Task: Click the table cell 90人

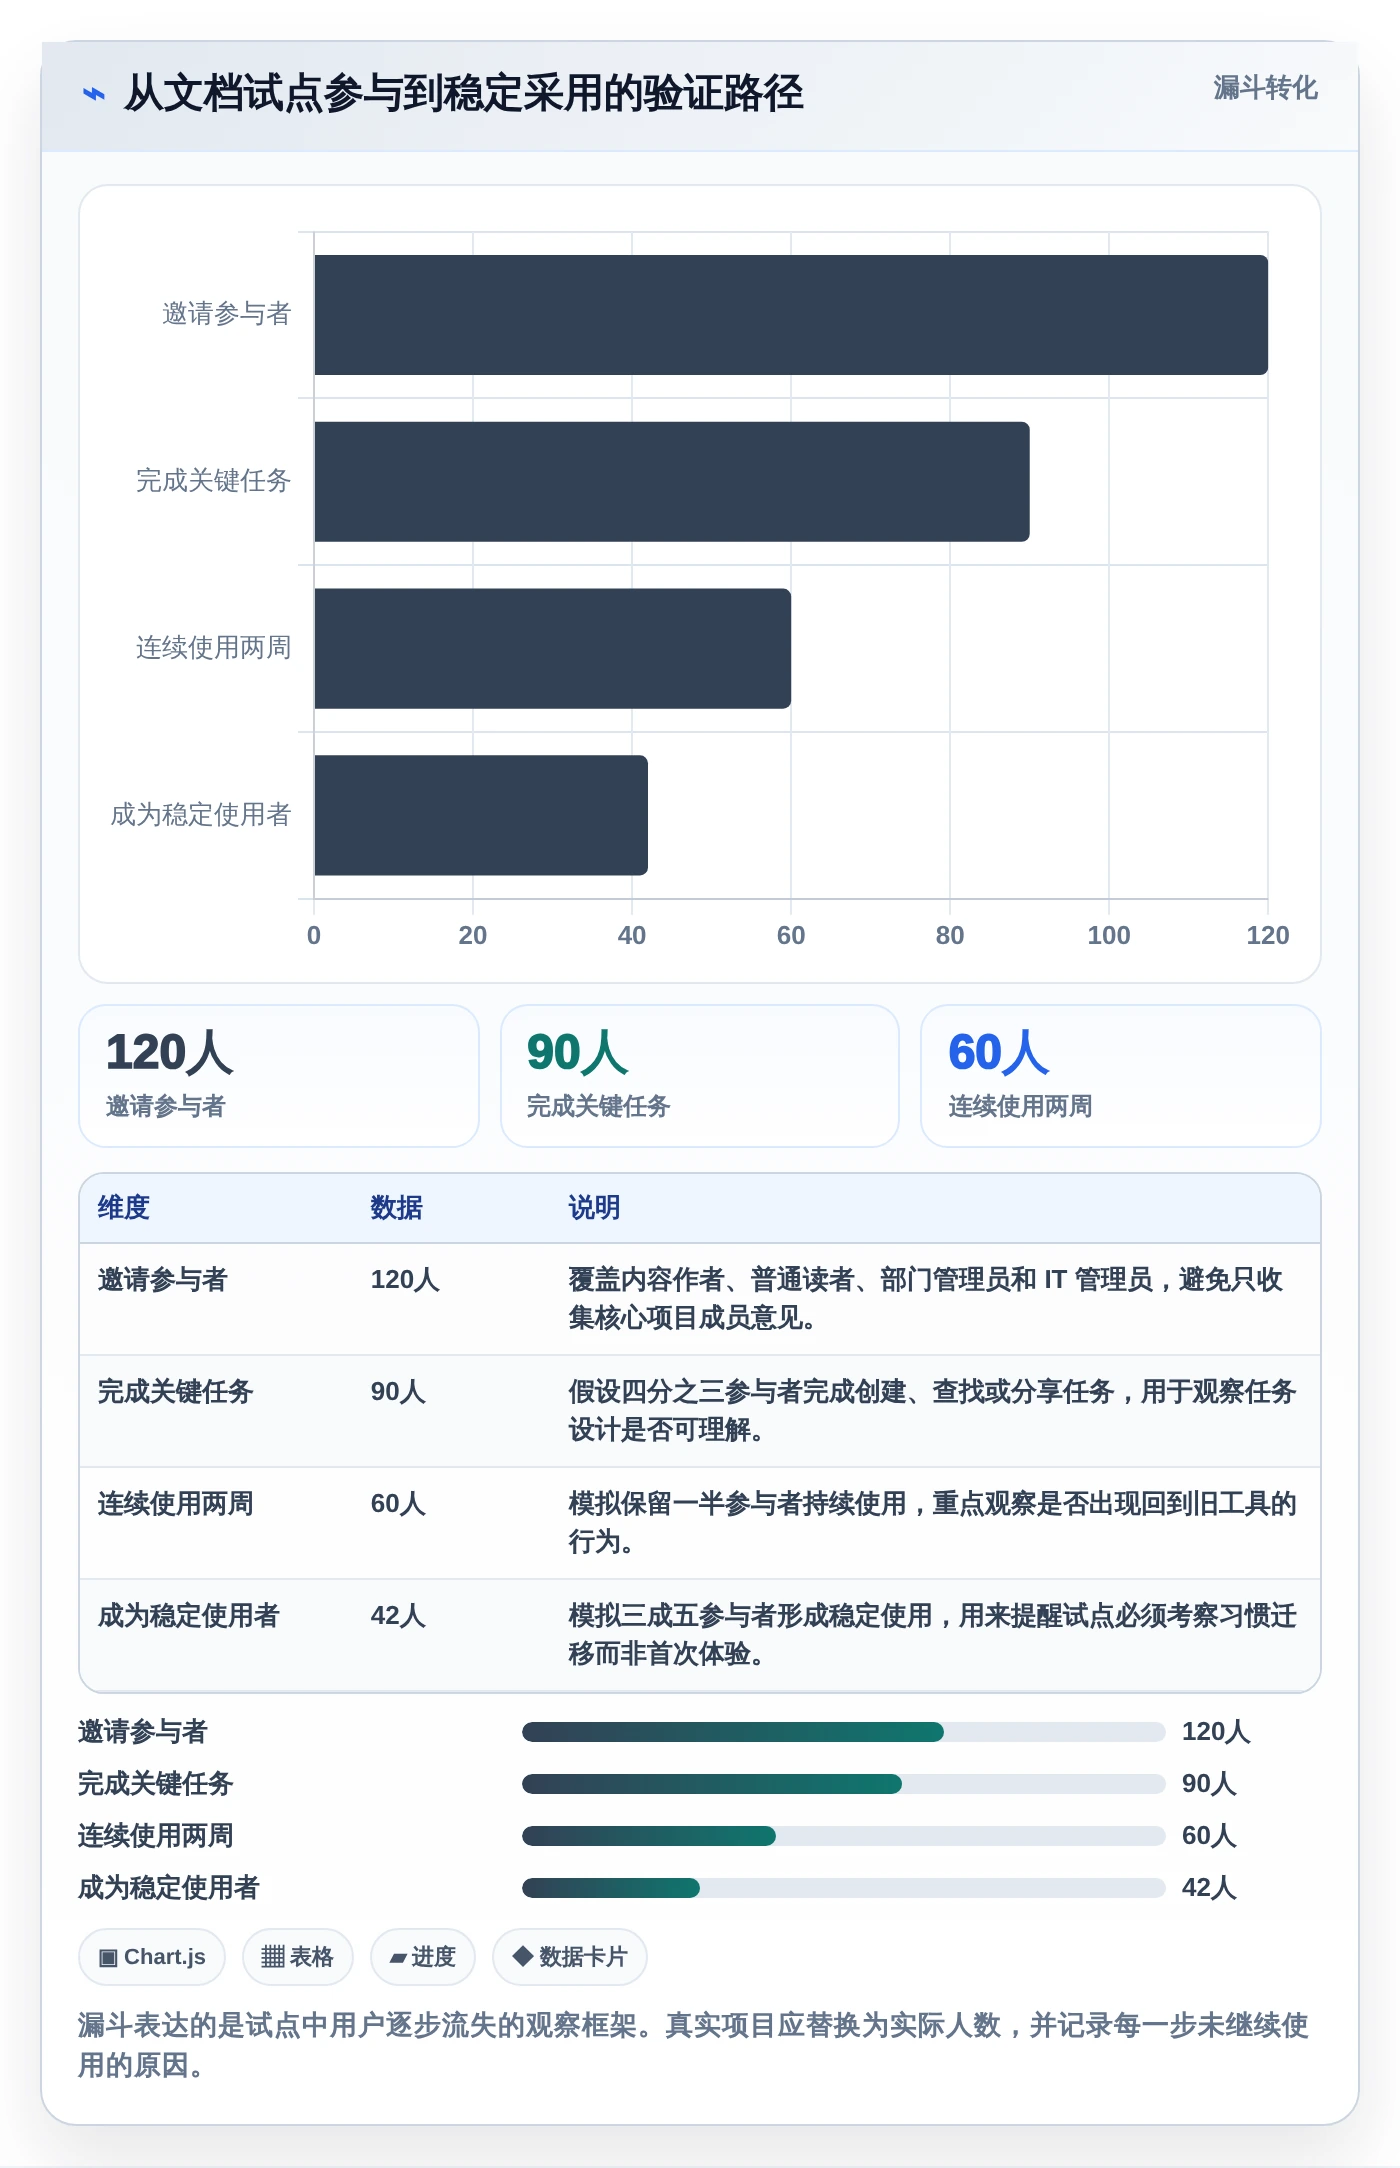Action: (x=398, y=1392)
